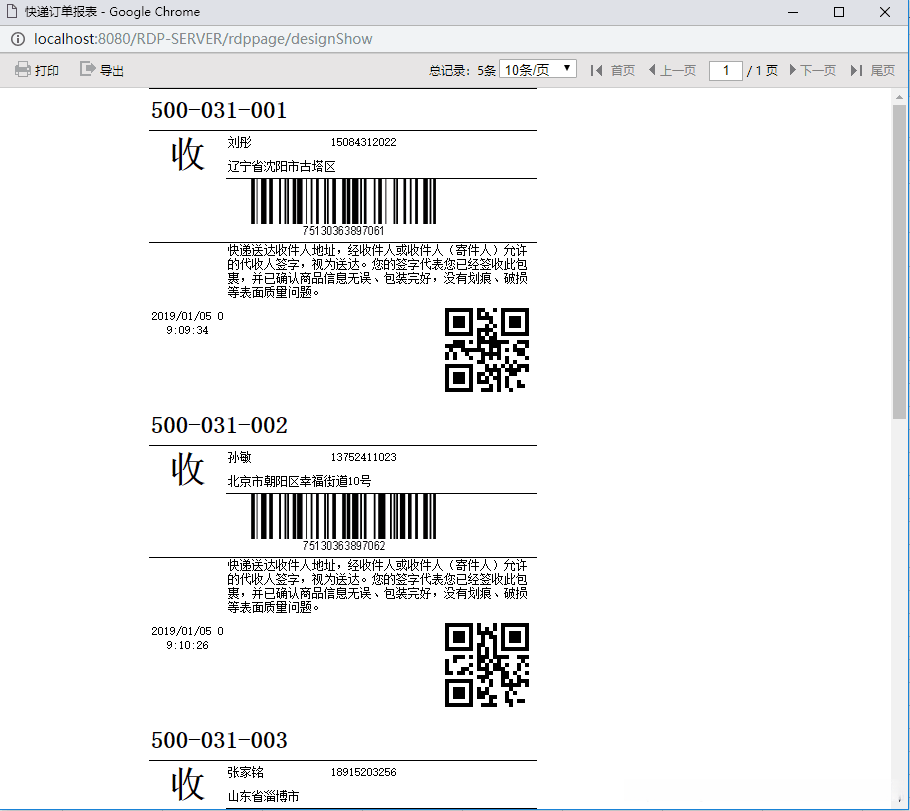Click the large 收 character of order 001
The height and width of the screenshot is (811, 910).
pyautogui.click(x=187, y=154)
